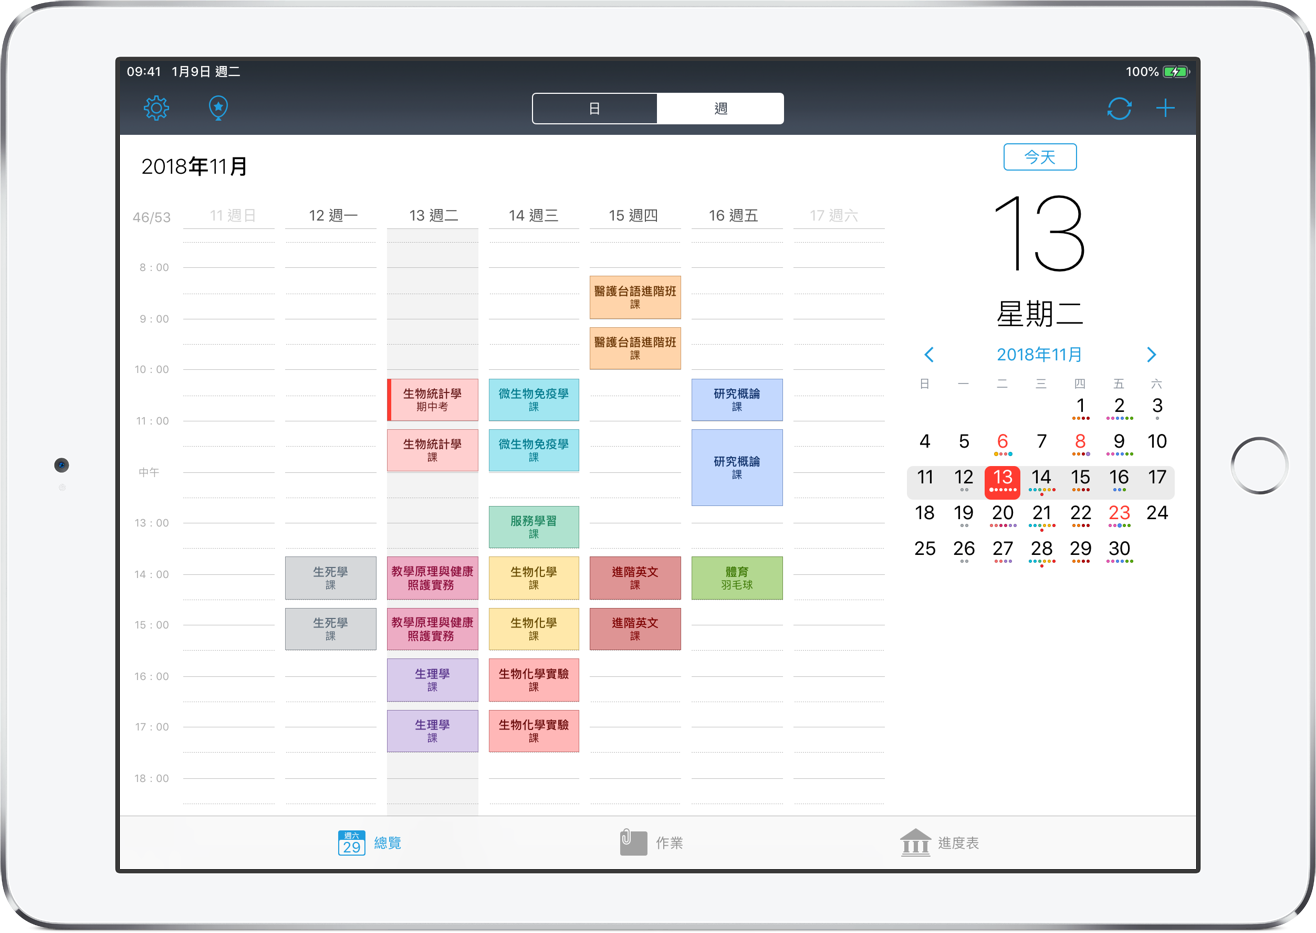Screen dimensions: 1316x933
Task: Select 16 週五 column header
Action: [733, 216]
